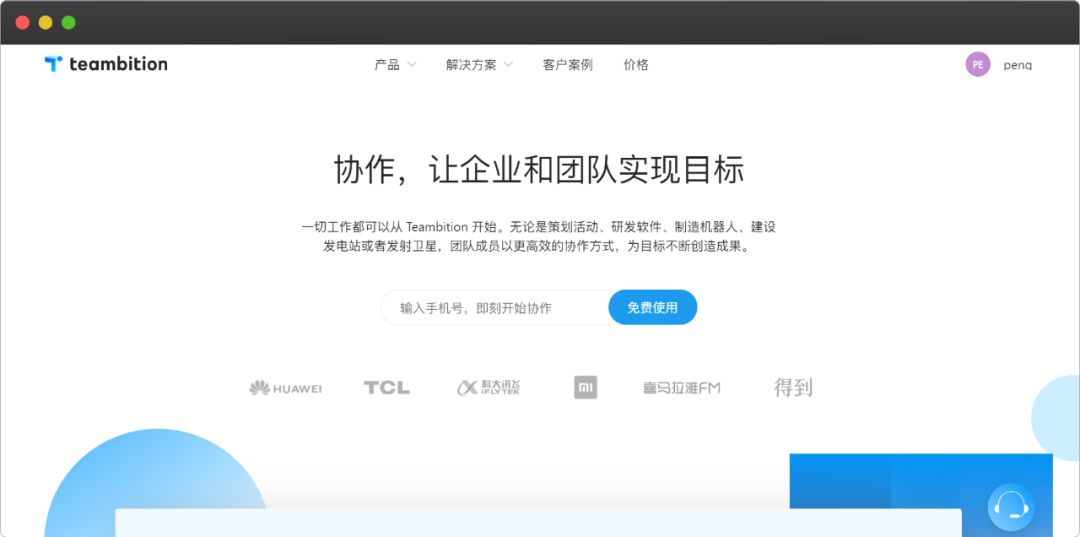Image resolution: width=1080 pixels, height=537 pixels.
Task: Click the headline 协作，让企业和团队实现目标
Action: pos(539,171)
